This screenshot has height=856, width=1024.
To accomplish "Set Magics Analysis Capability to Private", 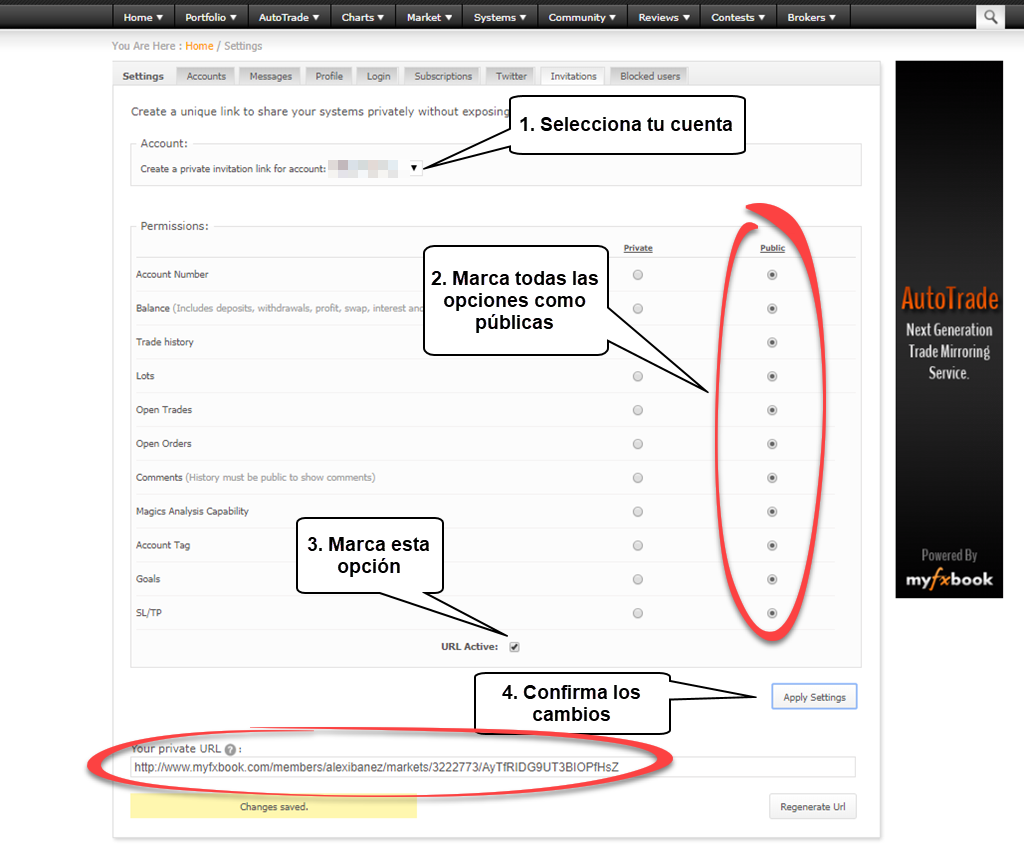I will pyautogui.click(x=637, y=512).
